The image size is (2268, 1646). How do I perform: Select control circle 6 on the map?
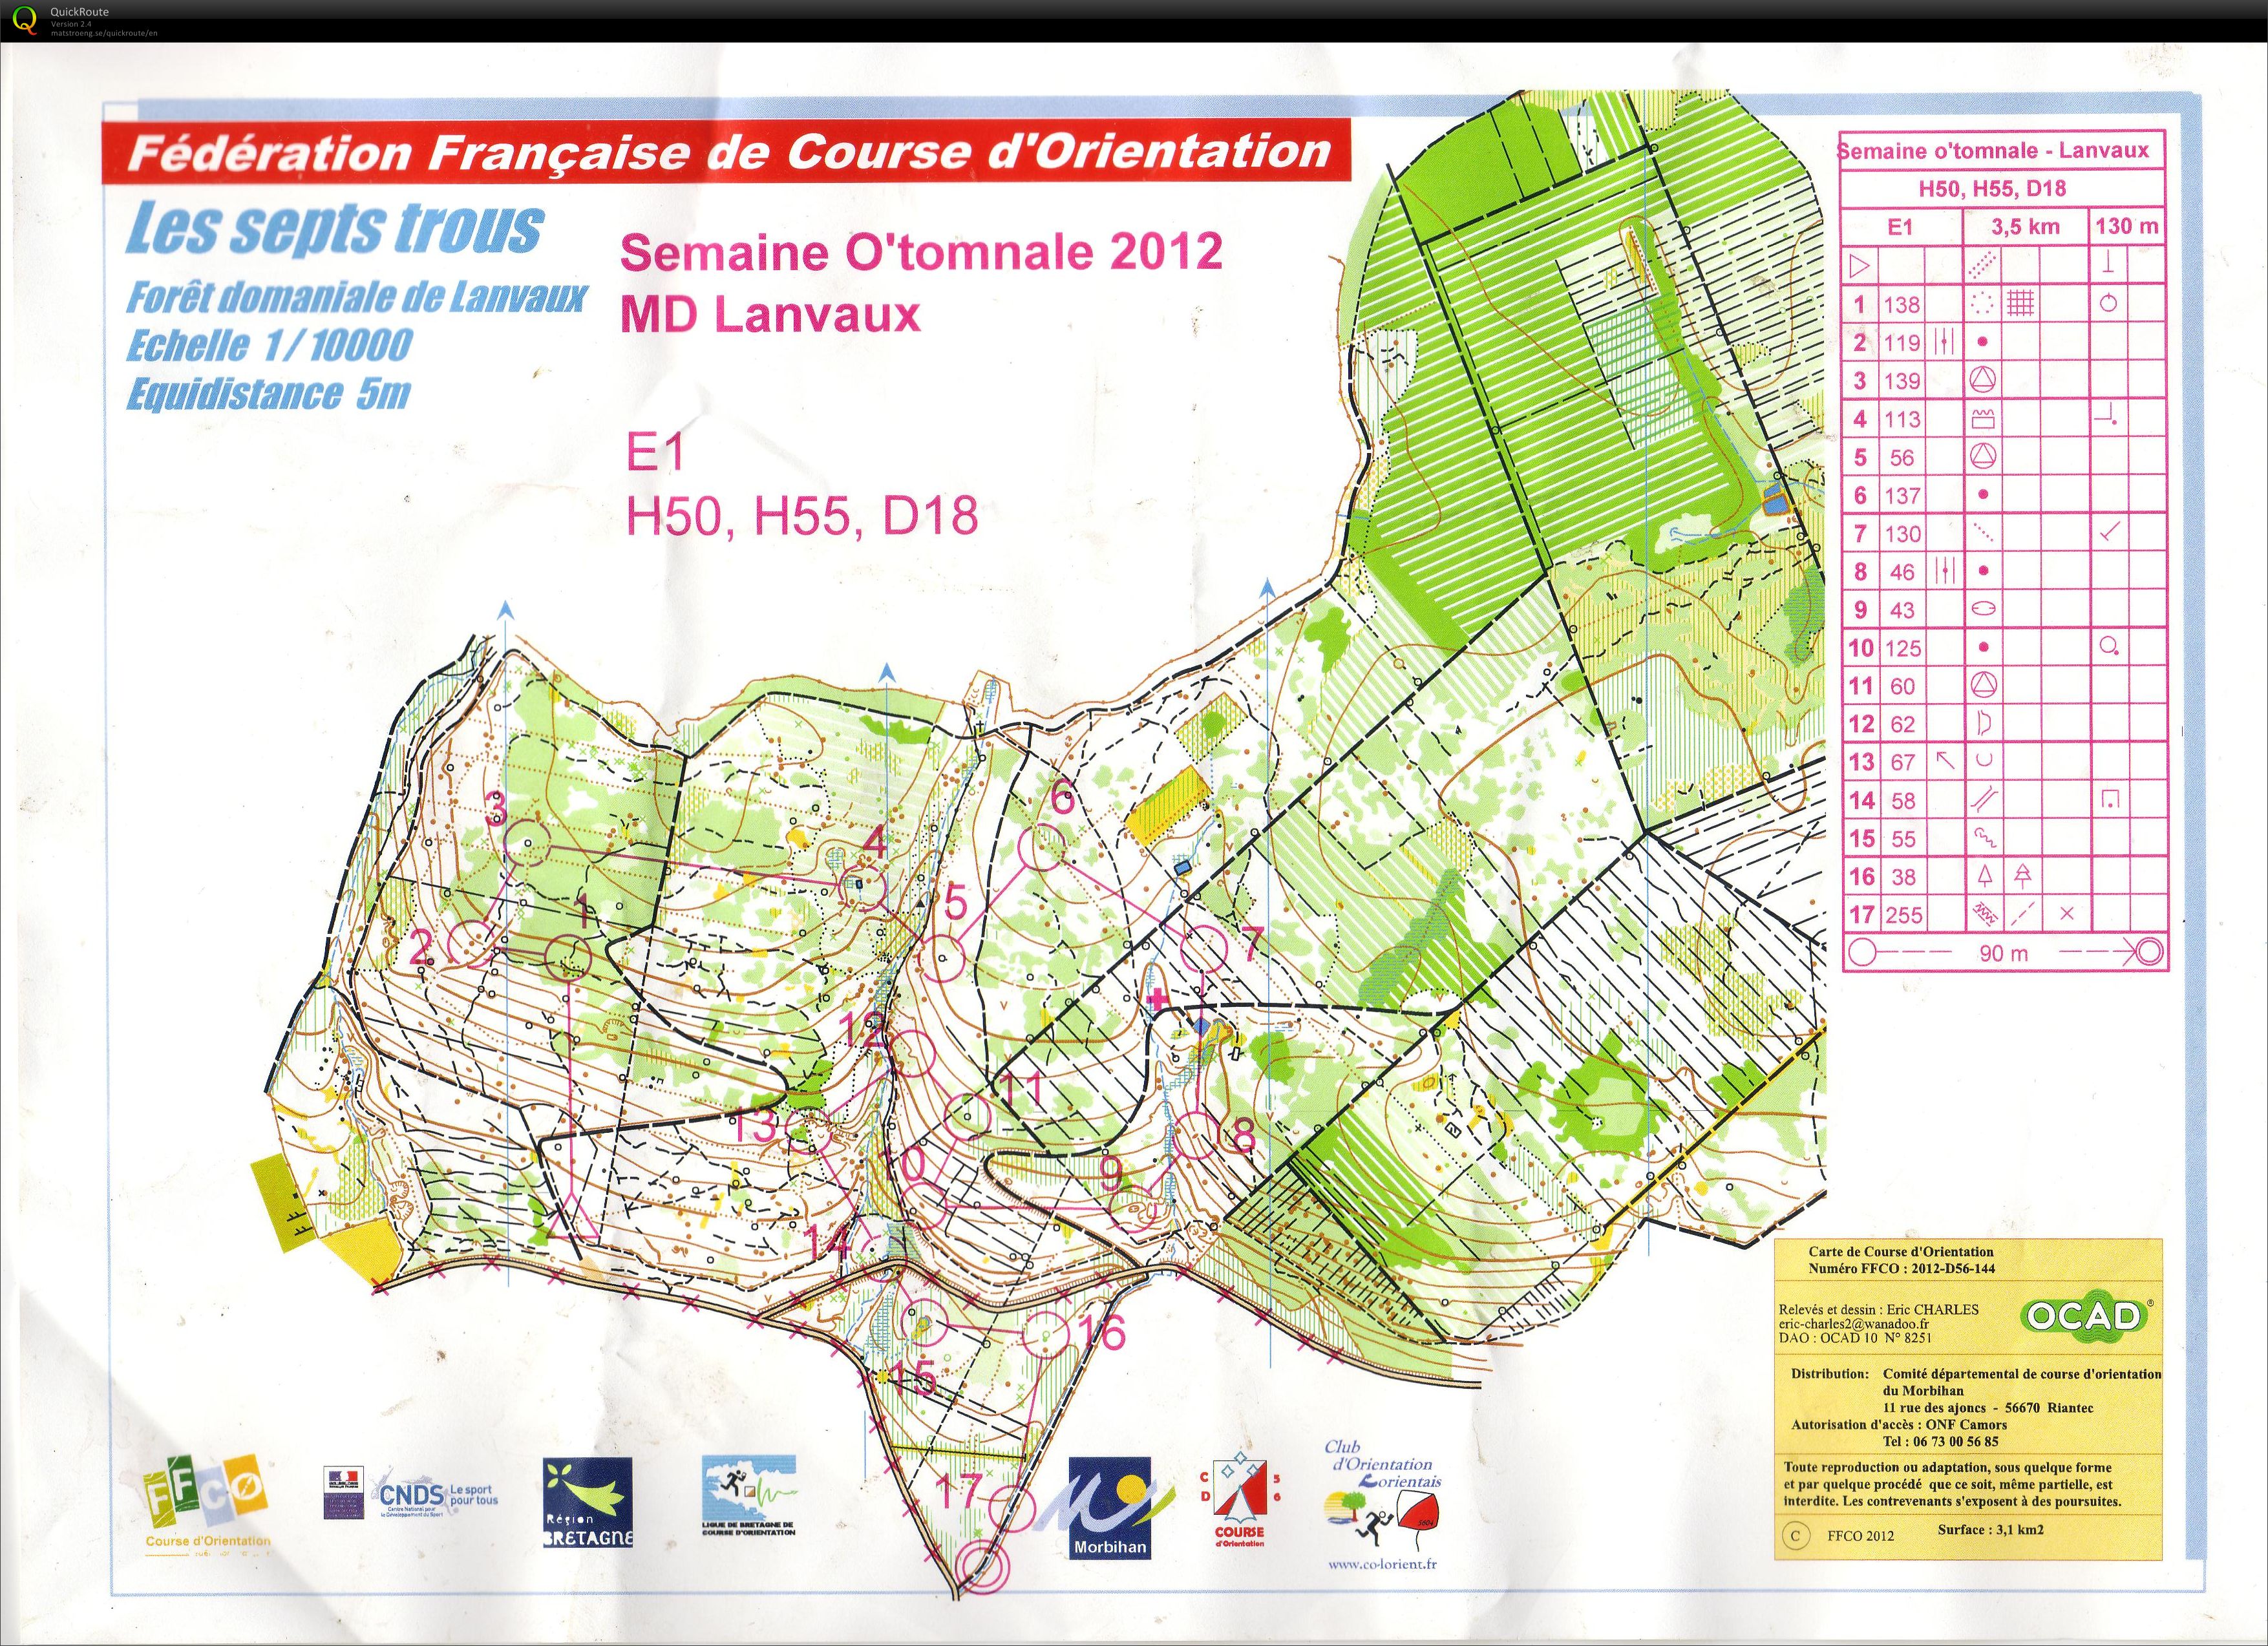(1042, 847)
